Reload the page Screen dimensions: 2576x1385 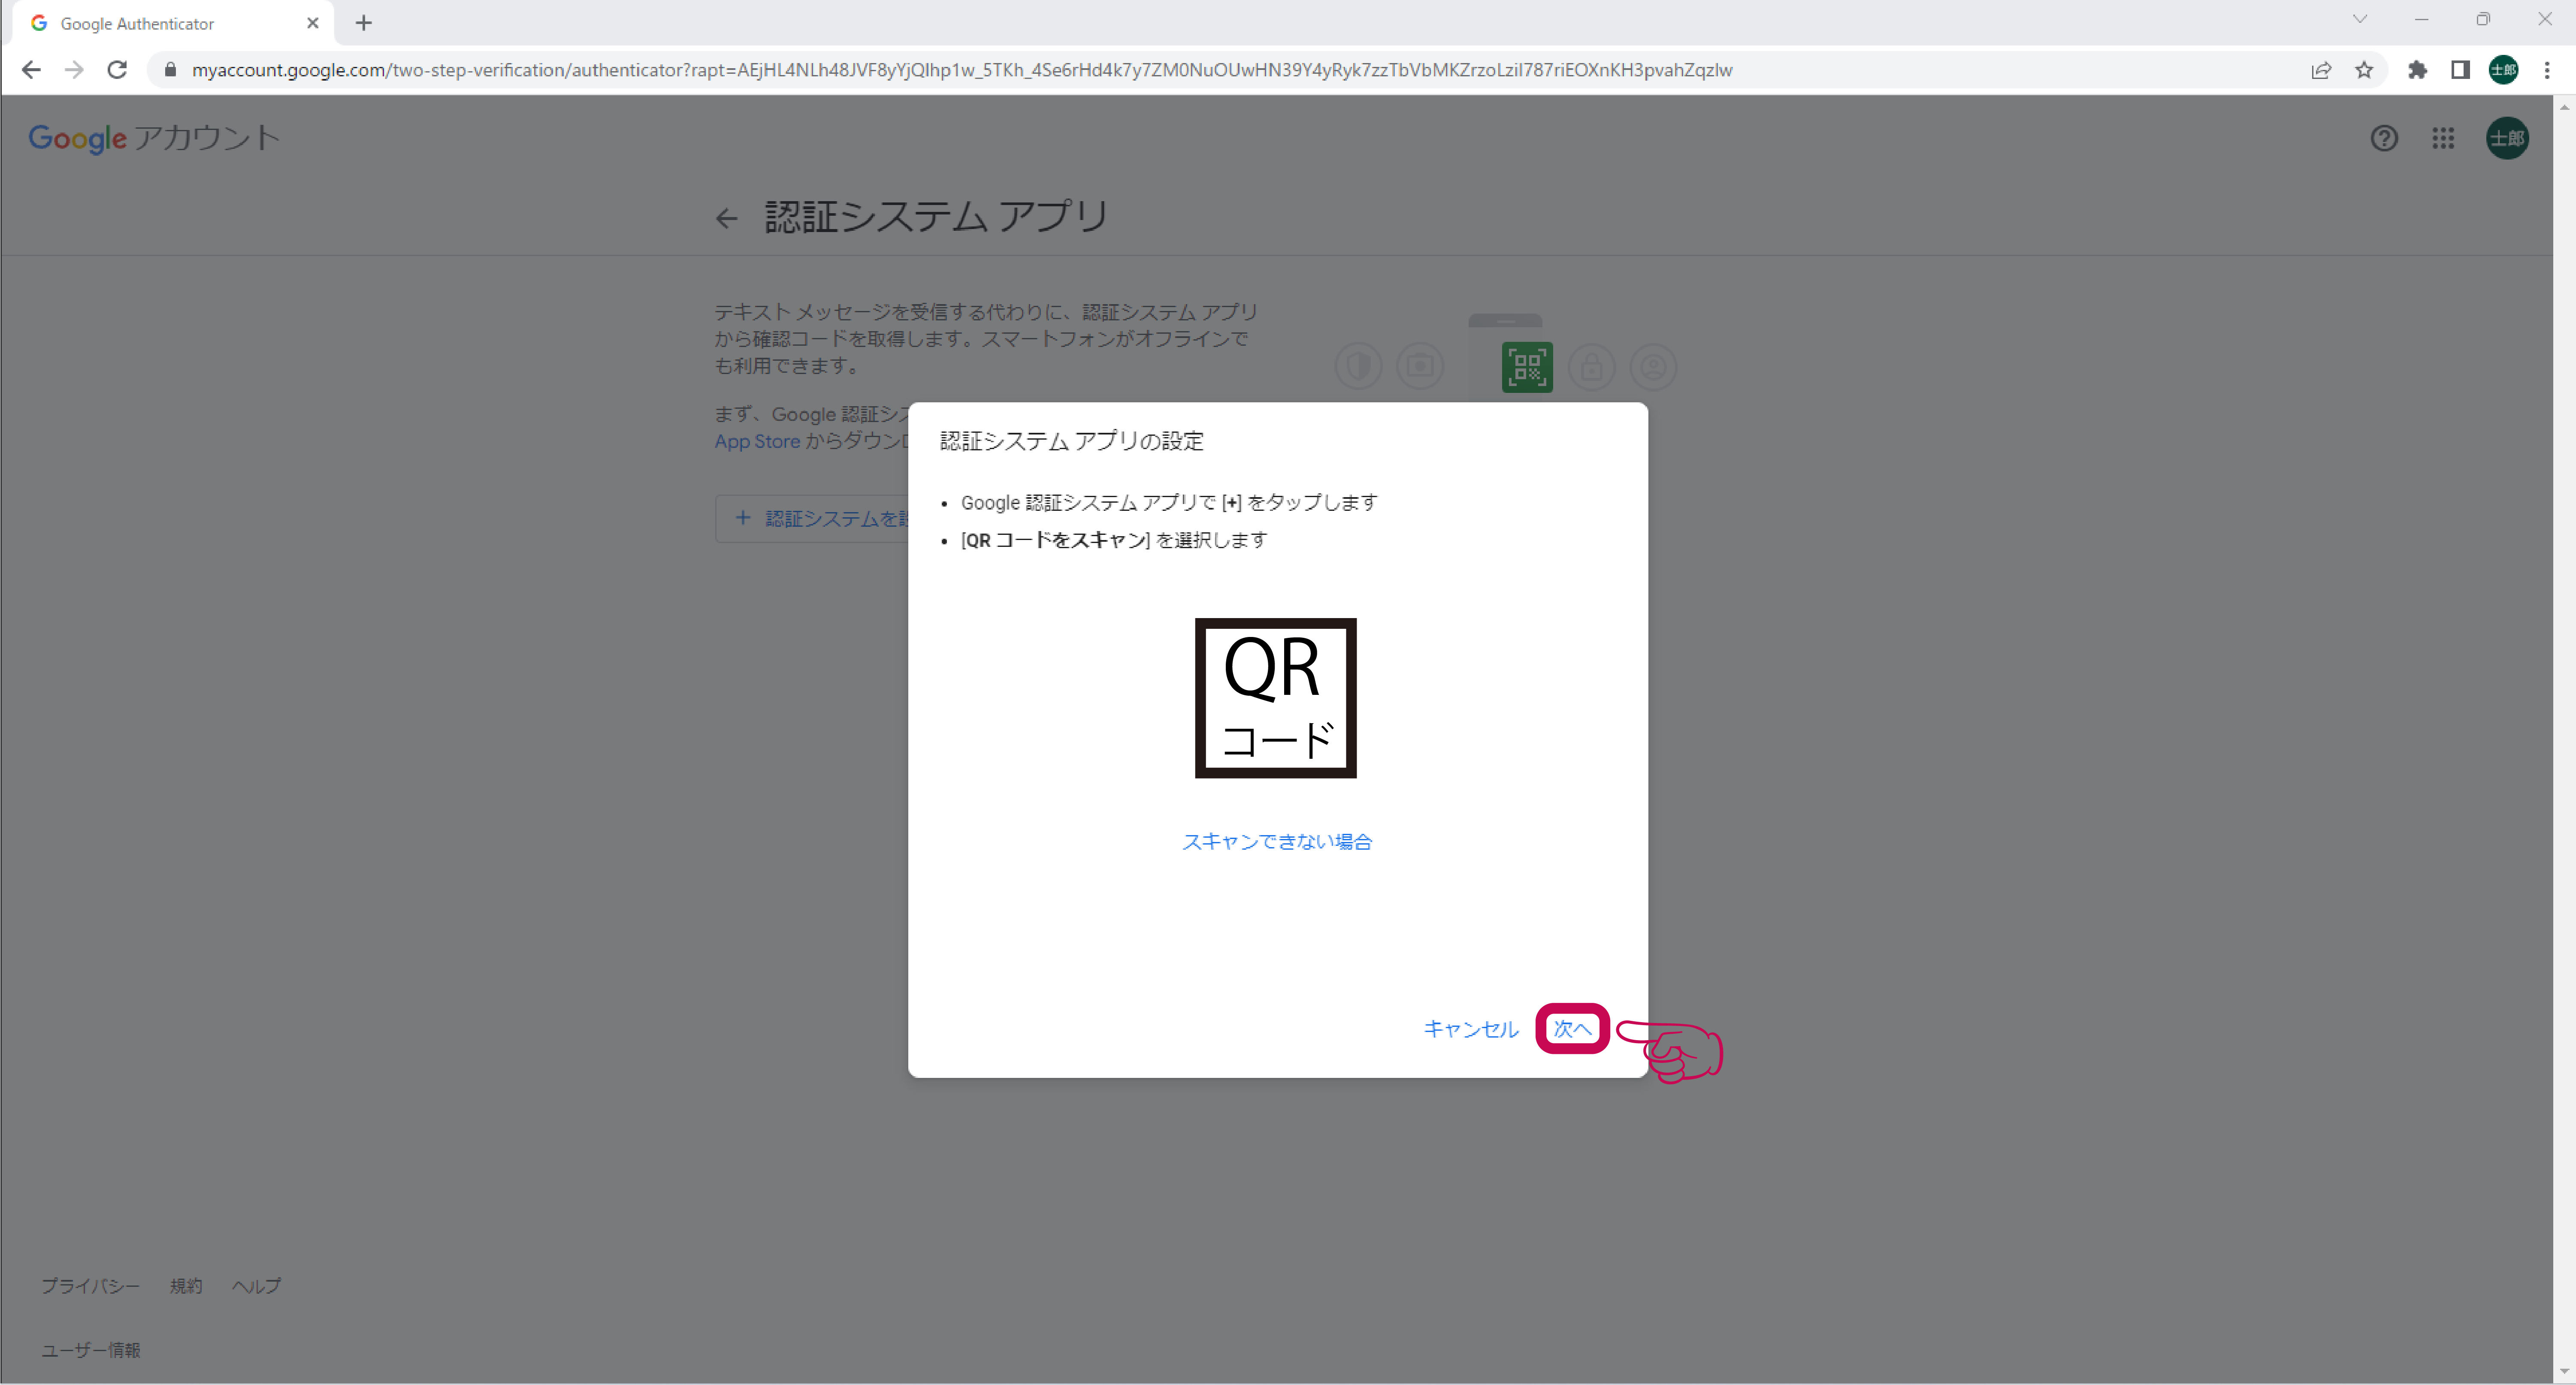pyautogui.click(x=117, y=69)
